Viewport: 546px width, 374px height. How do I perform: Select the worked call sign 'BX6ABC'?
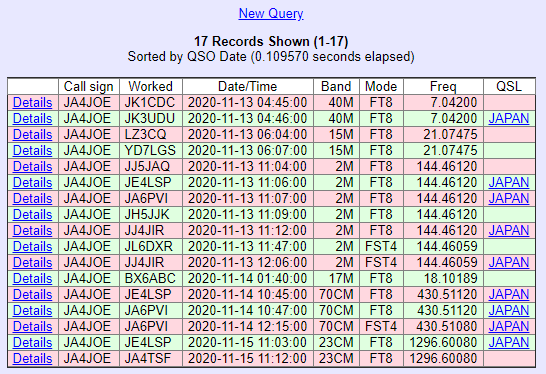click(150, 279)
